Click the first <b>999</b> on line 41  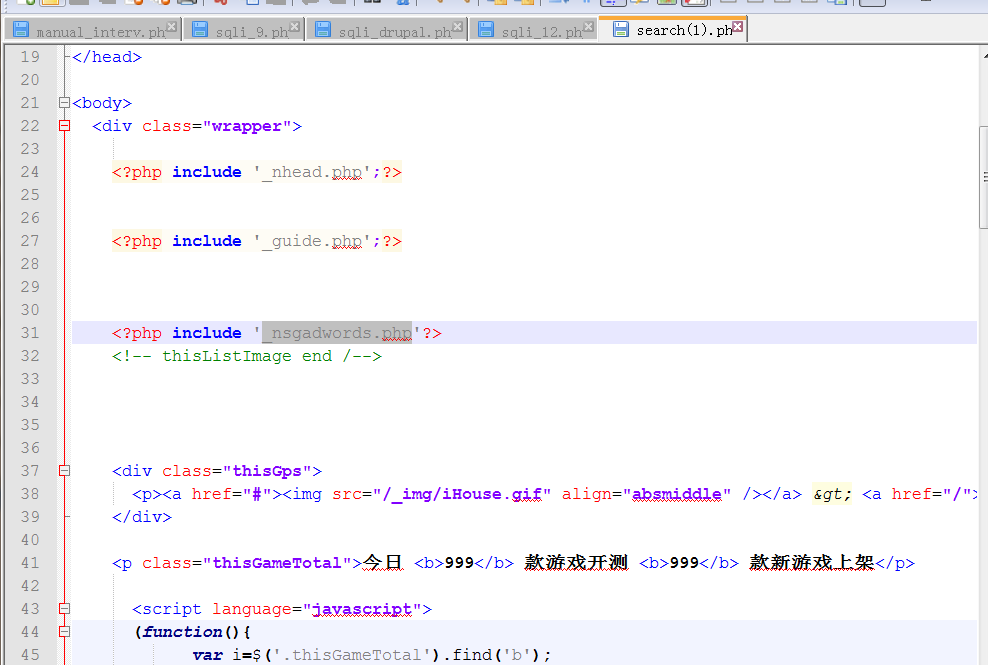click(464, 563)
